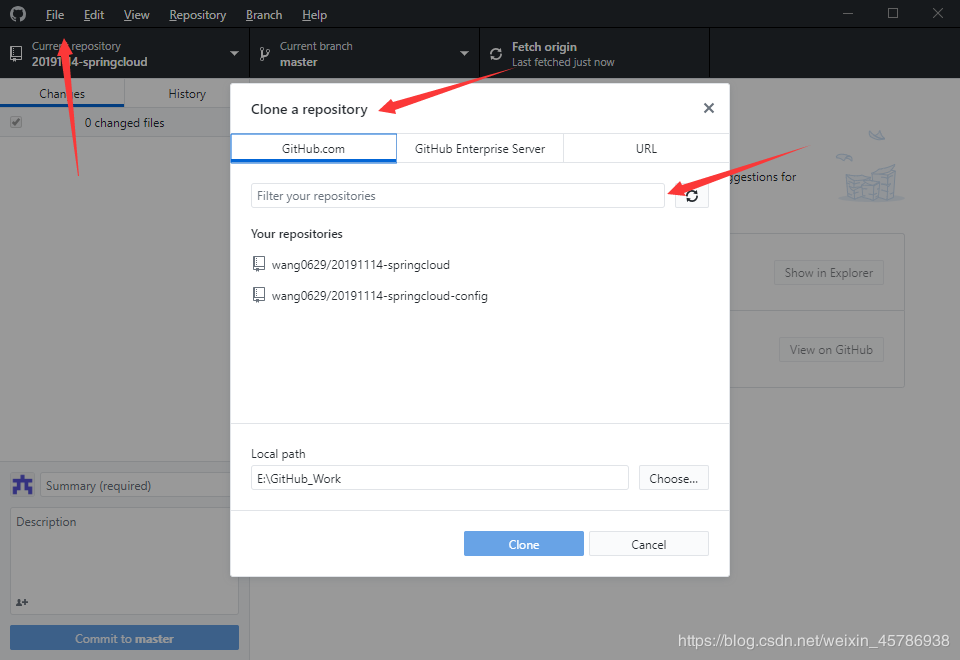Viewport: 960px width, 660px height.
Task: Click Commit to master button
Action: (124, 638)
